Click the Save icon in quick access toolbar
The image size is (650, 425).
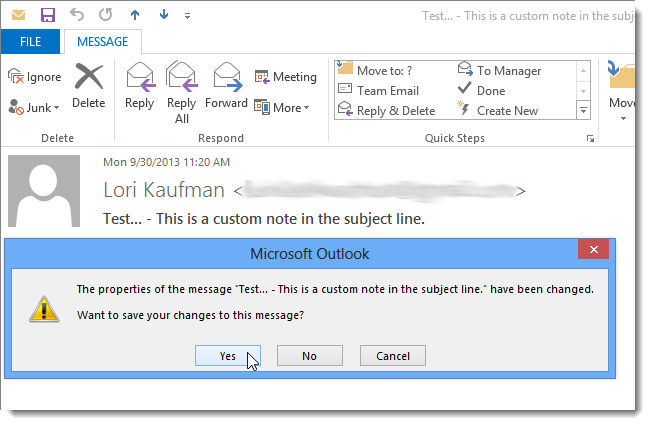point(48,15)
